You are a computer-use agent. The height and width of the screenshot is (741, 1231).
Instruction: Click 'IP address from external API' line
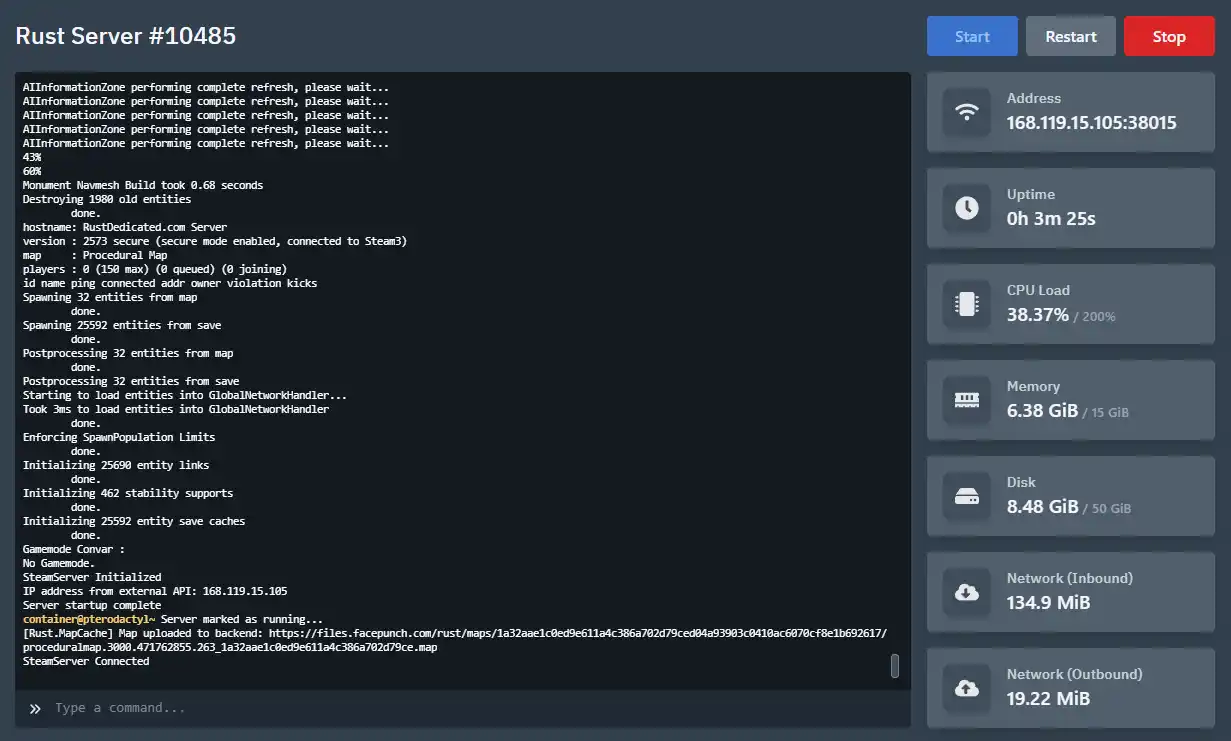(x=155, y=591)
